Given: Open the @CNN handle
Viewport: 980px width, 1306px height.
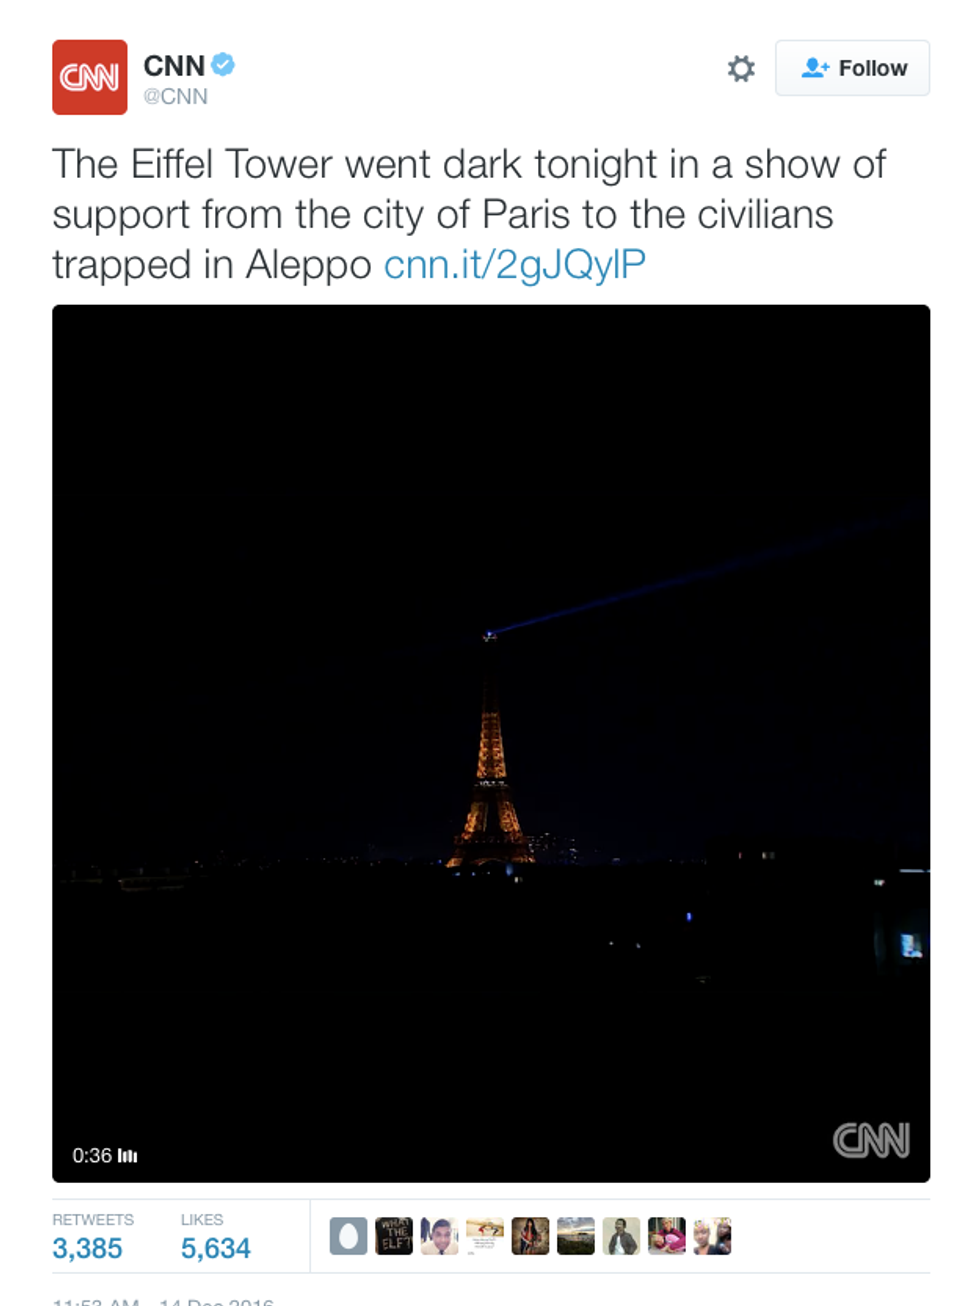Looking at the screenshot, I should [175, 96].
